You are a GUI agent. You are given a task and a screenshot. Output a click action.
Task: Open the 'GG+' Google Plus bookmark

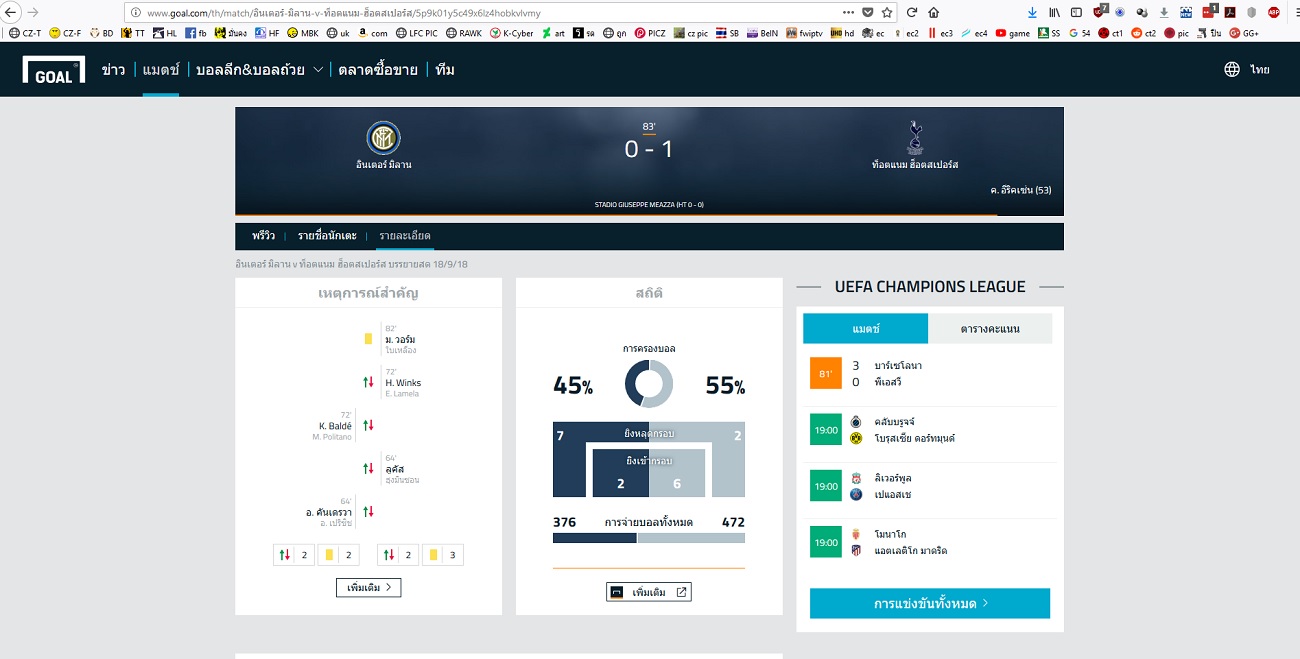point(1244,33)
